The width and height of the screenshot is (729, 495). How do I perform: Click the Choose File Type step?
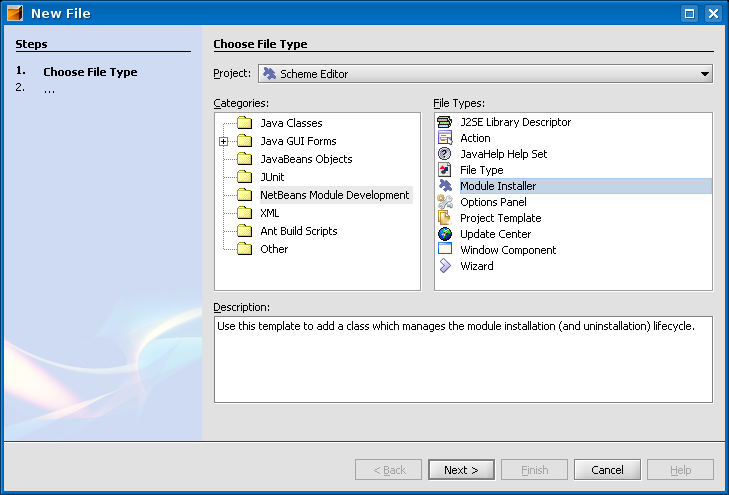pyautogui.click(x=90, y=72)
